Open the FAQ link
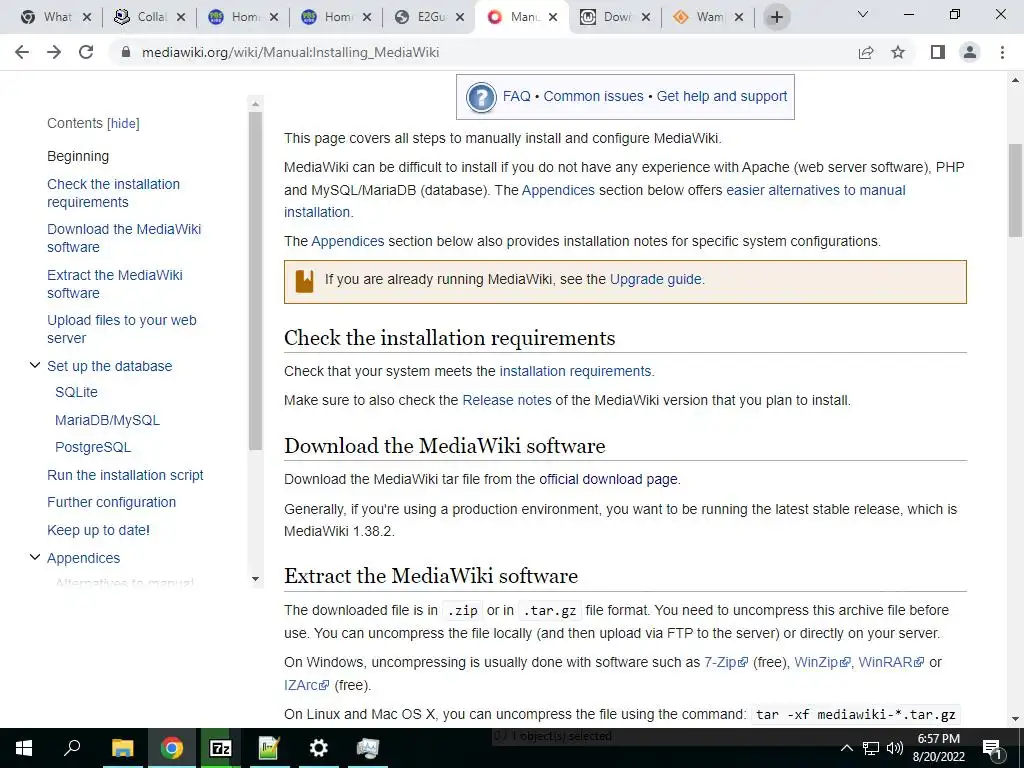Viewport: 1024px width, 768px height. [517, 97]
